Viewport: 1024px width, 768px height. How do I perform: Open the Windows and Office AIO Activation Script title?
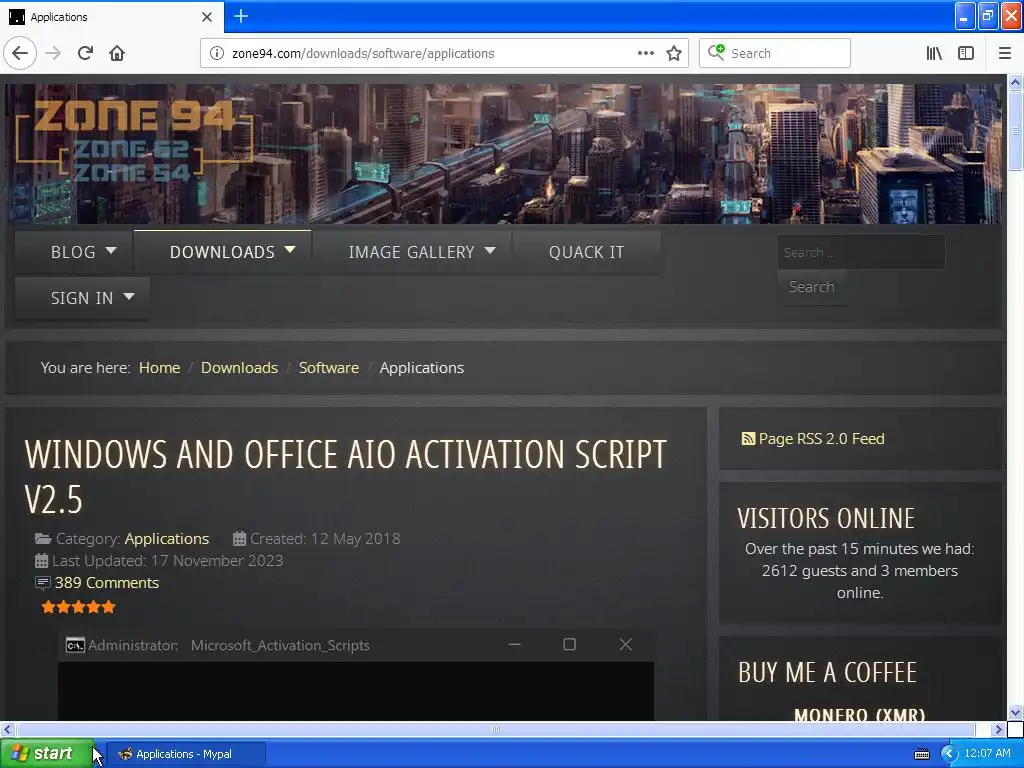tap(345, 477)
